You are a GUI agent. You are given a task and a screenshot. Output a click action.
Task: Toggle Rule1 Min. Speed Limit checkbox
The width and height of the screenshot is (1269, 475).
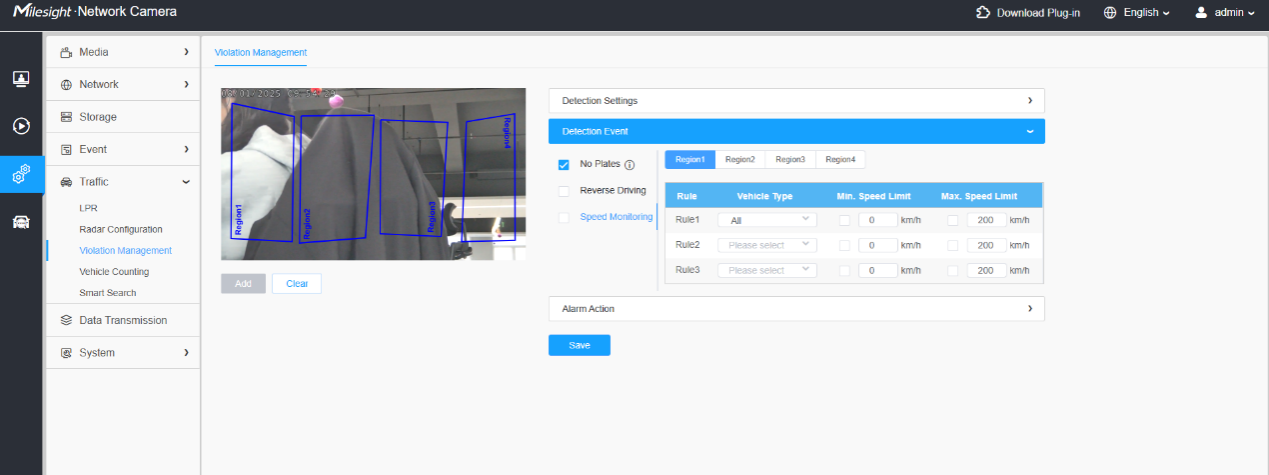[x=845, y=219]
